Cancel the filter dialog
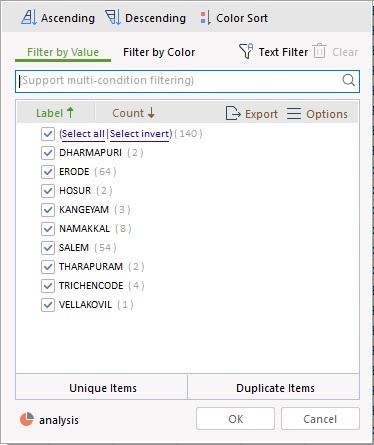 [x=320, y=419]
